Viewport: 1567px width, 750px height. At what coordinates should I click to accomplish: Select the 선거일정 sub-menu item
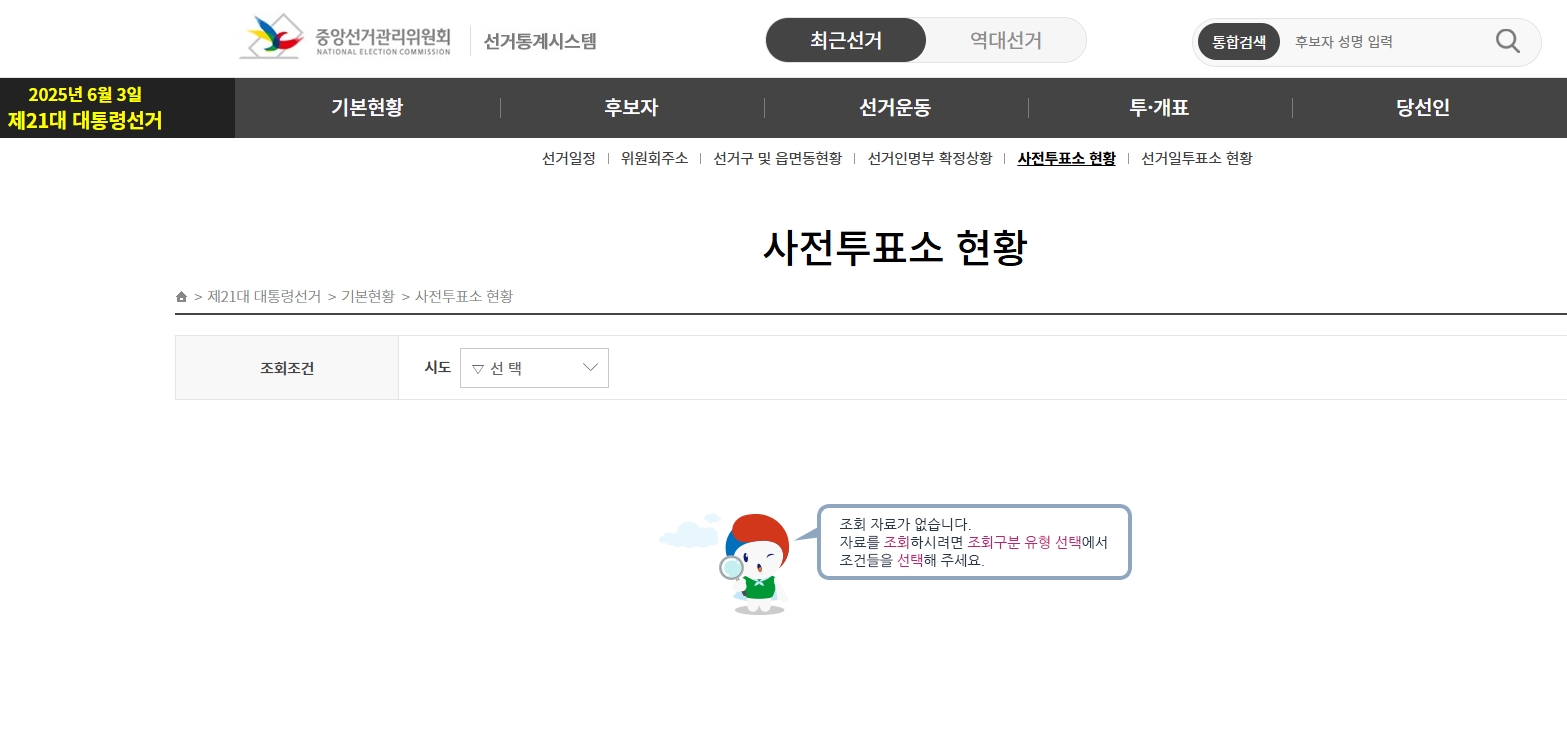(x=567, y=158)
